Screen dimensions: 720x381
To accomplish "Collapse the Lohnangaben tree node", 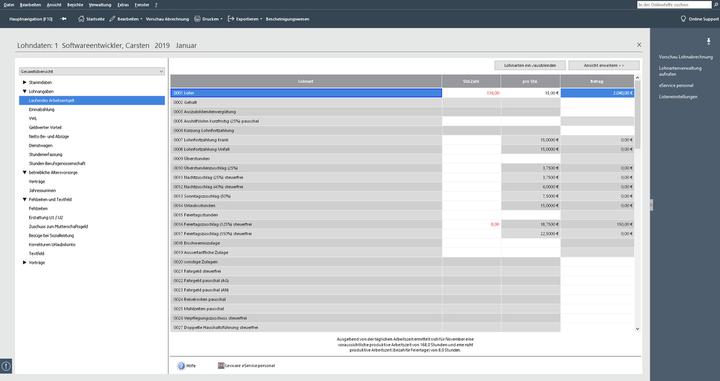I will 25,91.
